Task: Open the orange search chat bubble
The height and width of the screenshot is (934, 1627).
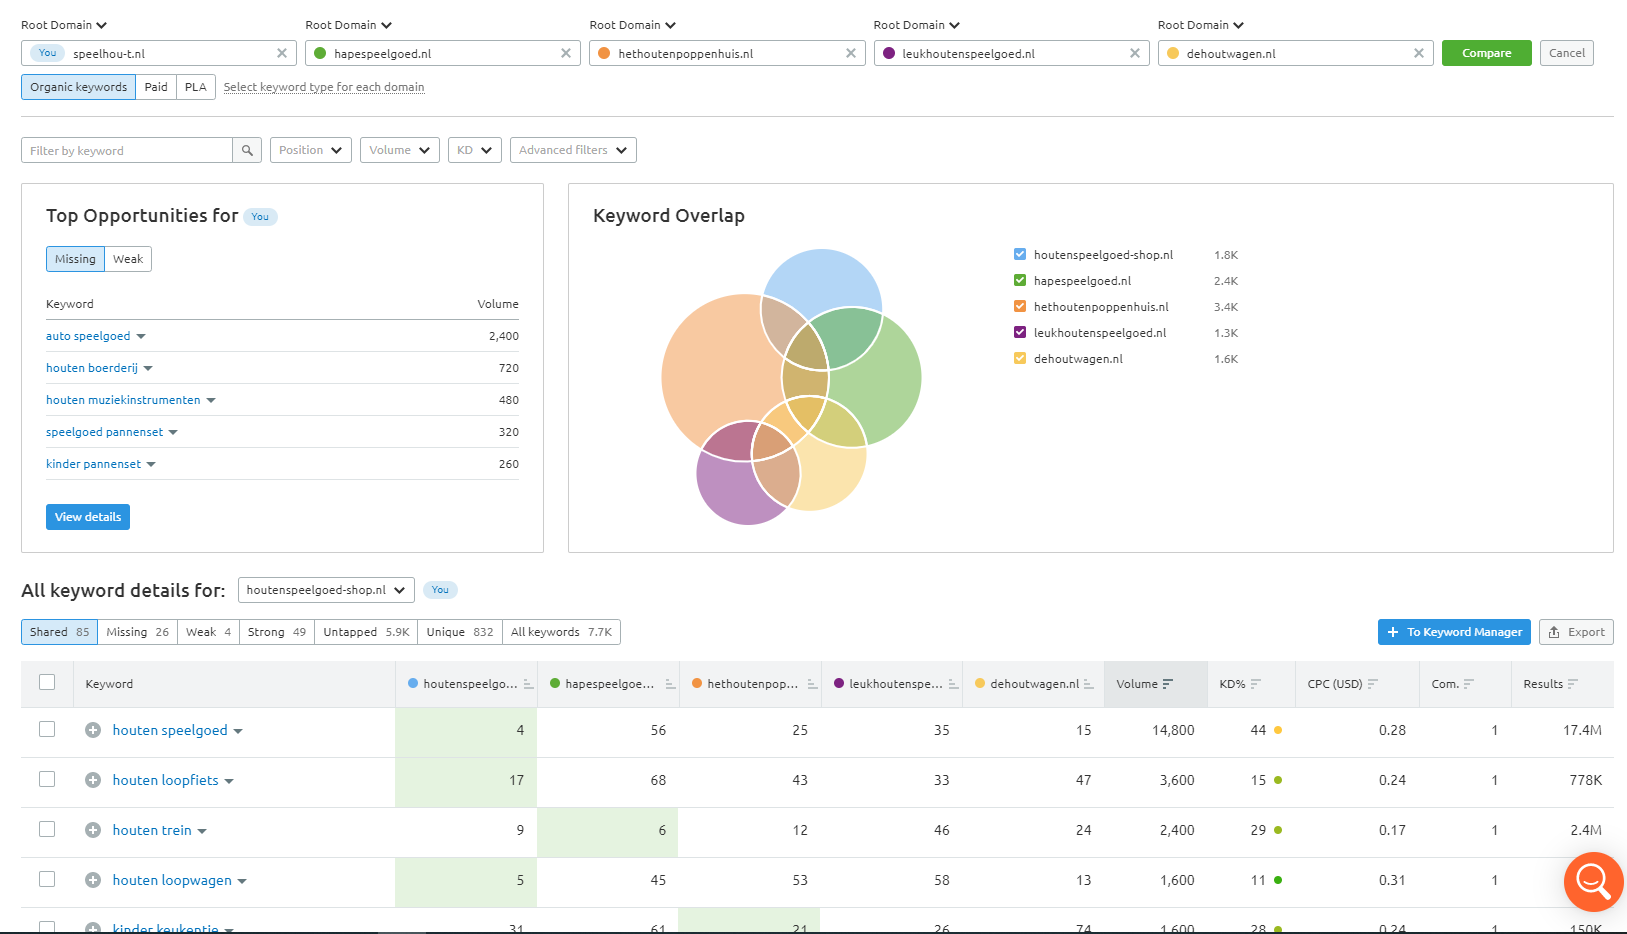Action: click(1592, 881)
